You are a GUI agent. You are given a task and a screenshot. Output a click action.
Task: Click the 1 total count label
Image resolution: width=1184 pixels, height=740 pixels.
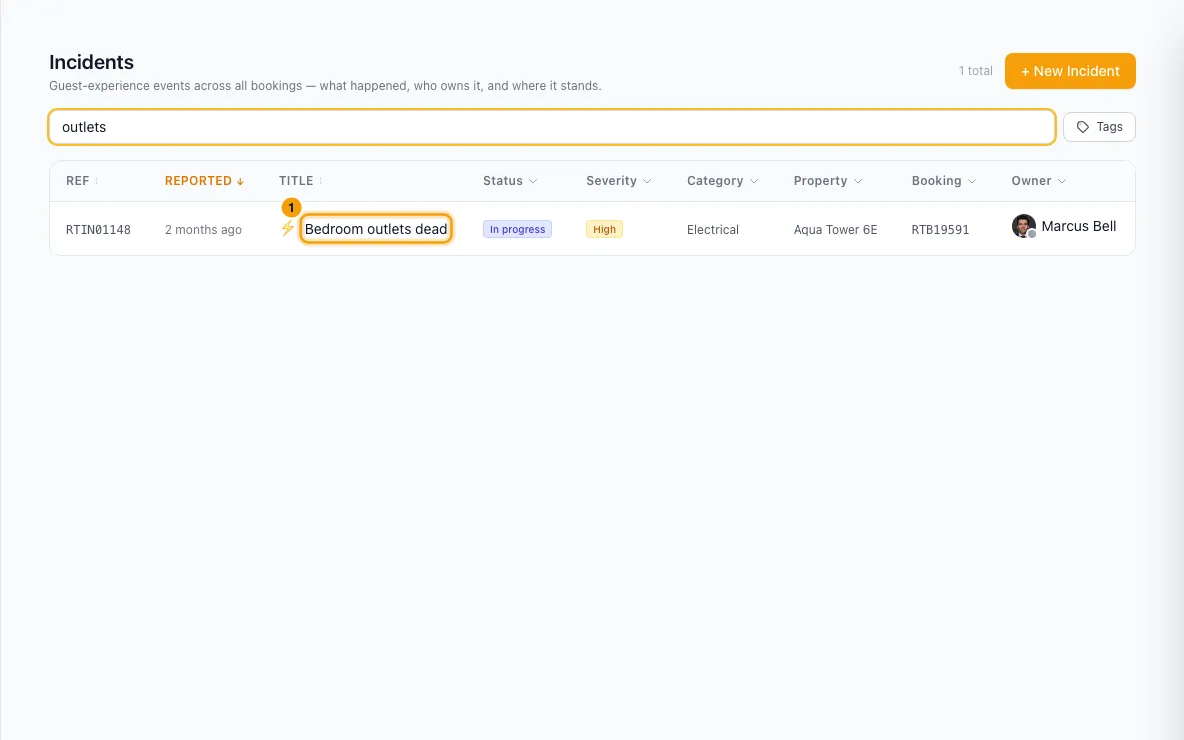(x=975, y=71)
